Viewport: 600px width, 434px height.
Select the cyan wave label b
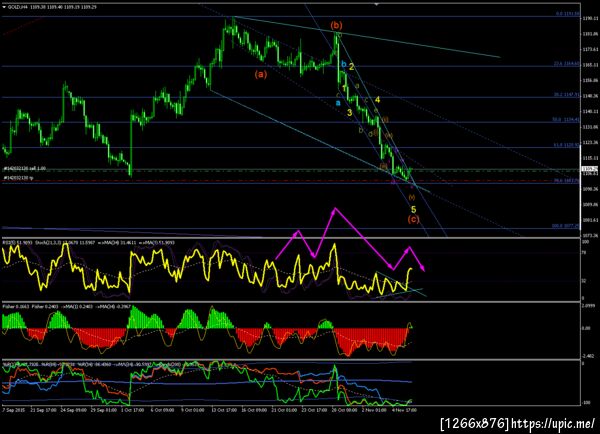coord(344,64)
